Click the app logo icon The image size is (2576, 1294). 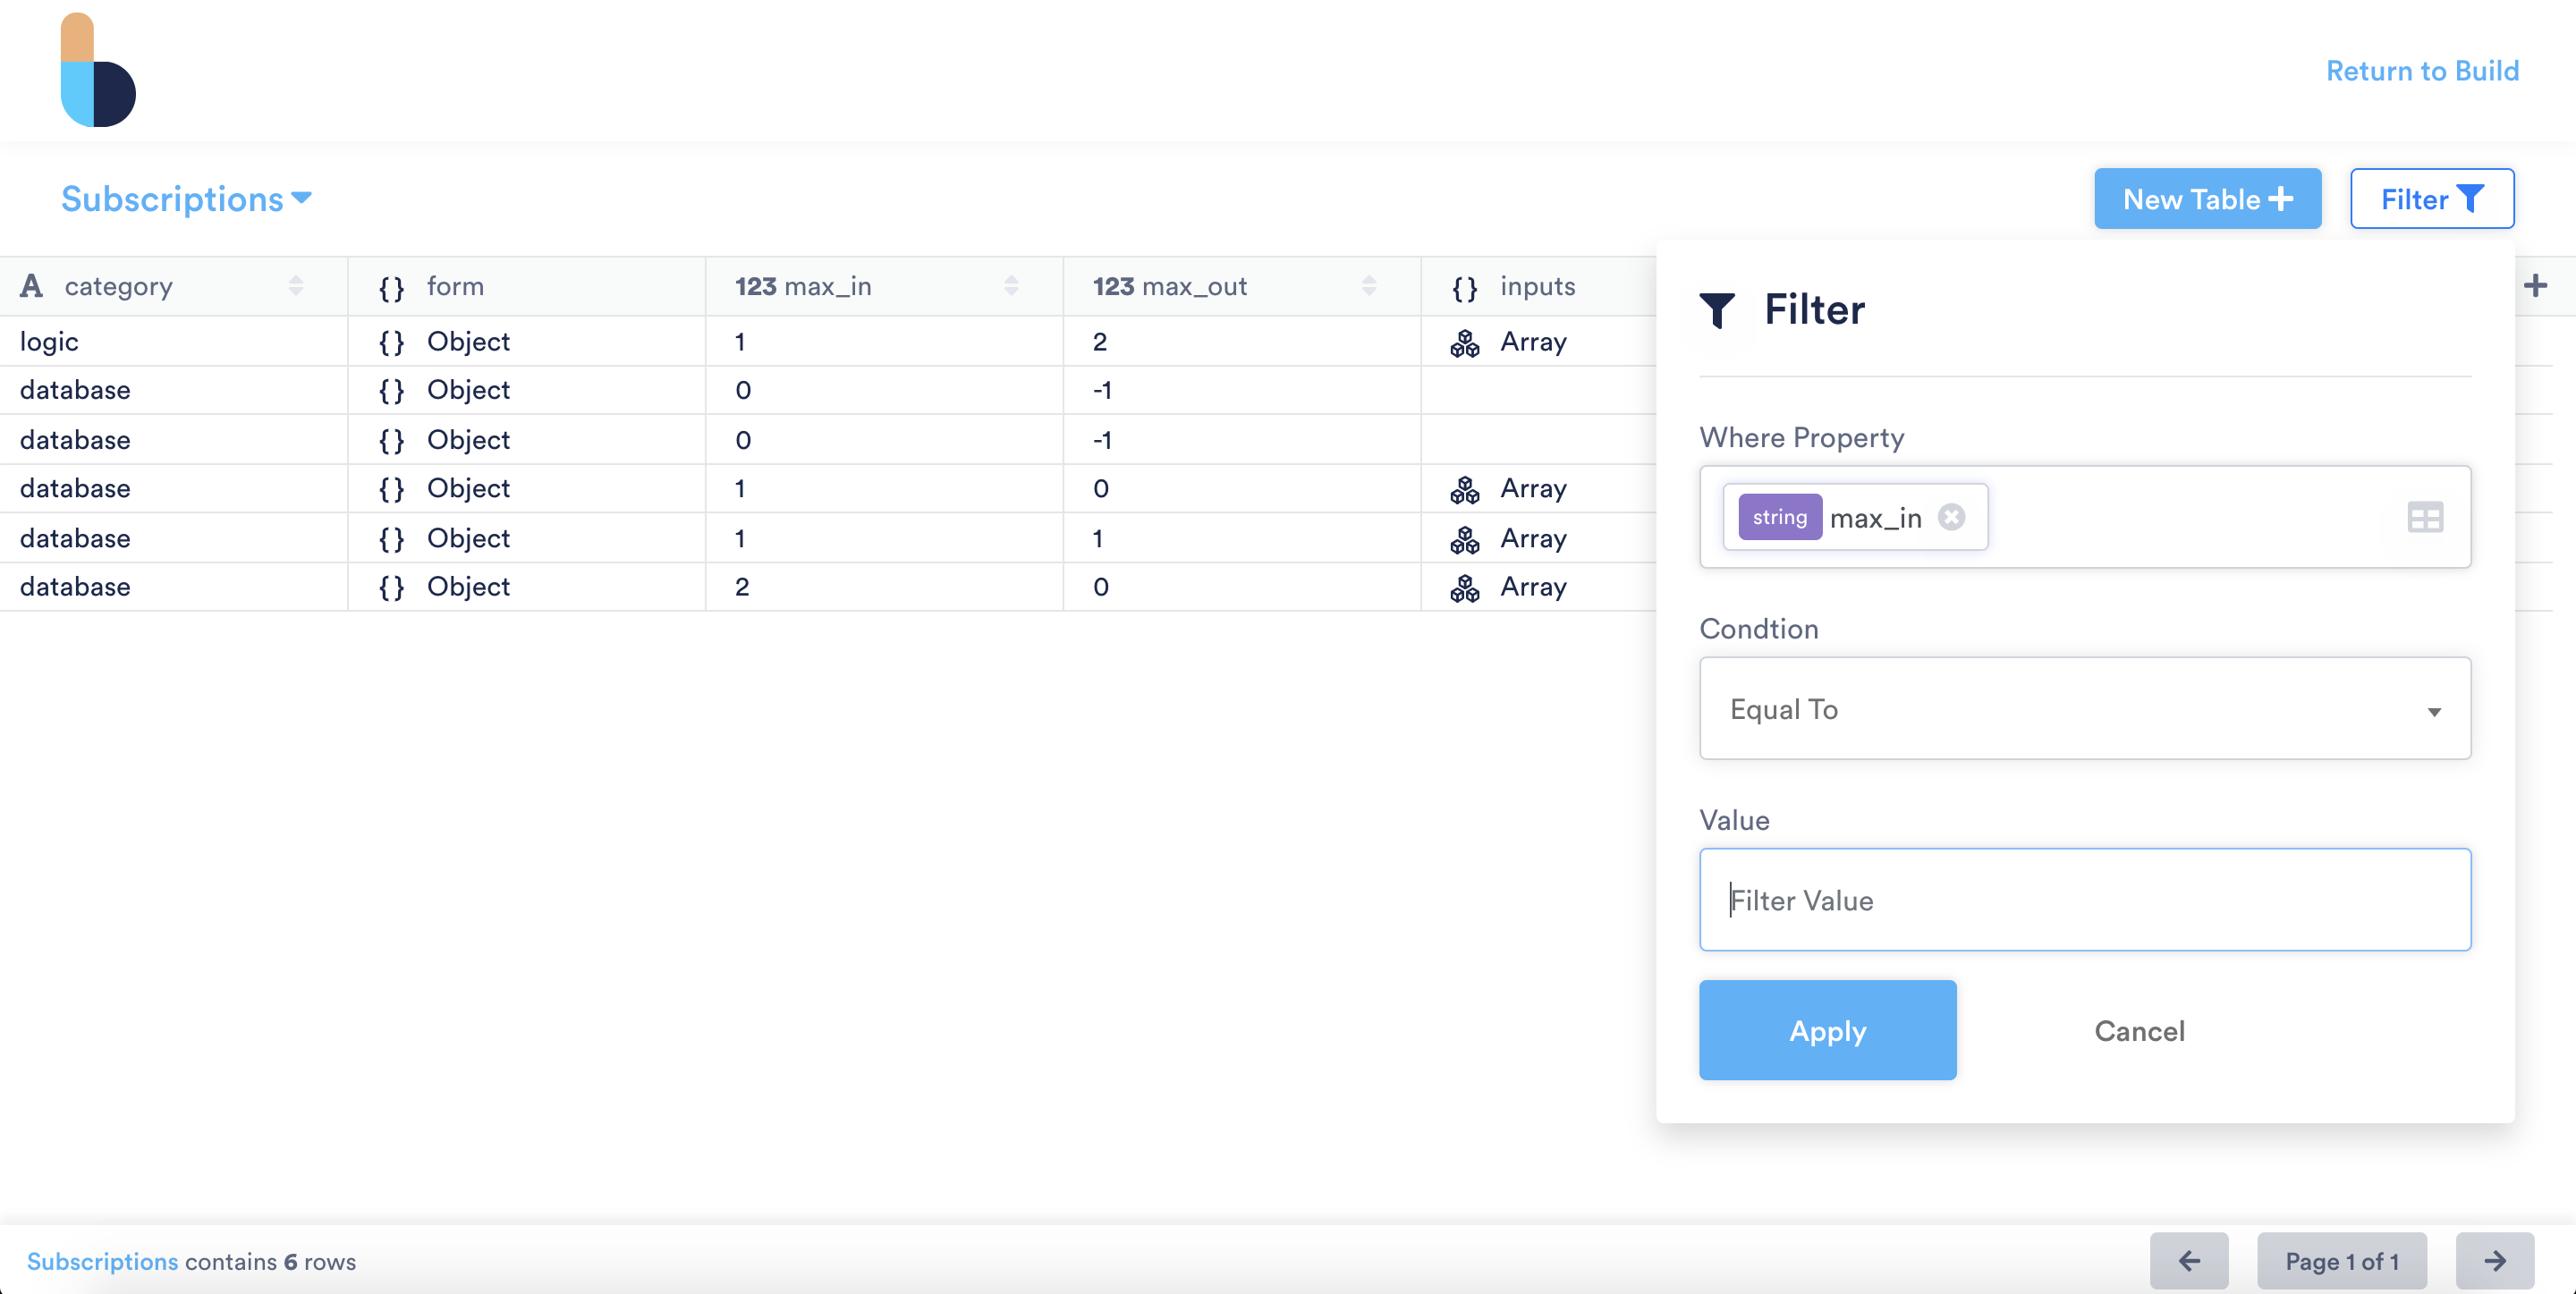point(98,71)
